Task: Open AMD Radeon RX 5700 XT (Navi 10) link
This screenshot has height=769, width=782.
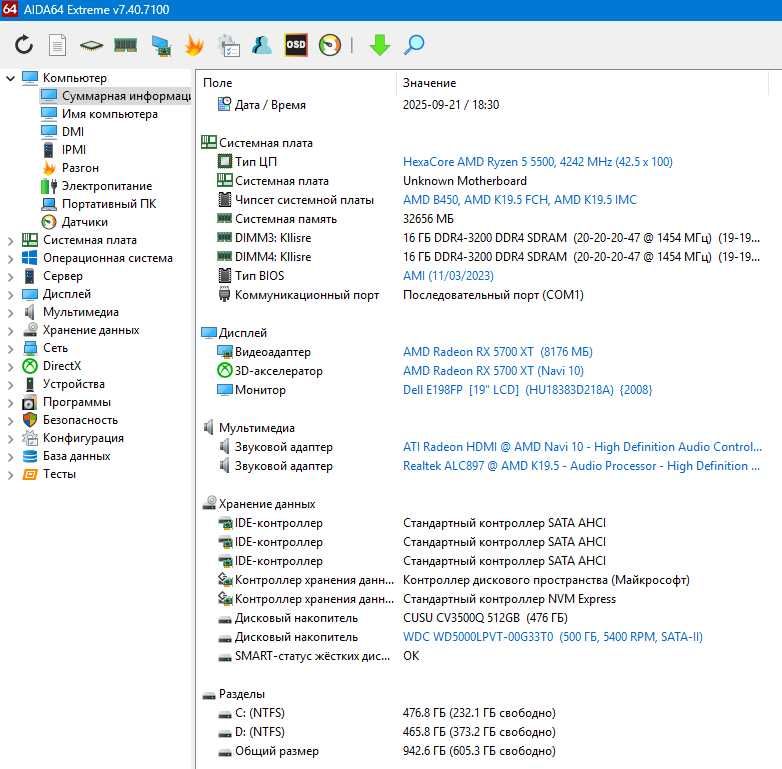Action: pos(493,371)
